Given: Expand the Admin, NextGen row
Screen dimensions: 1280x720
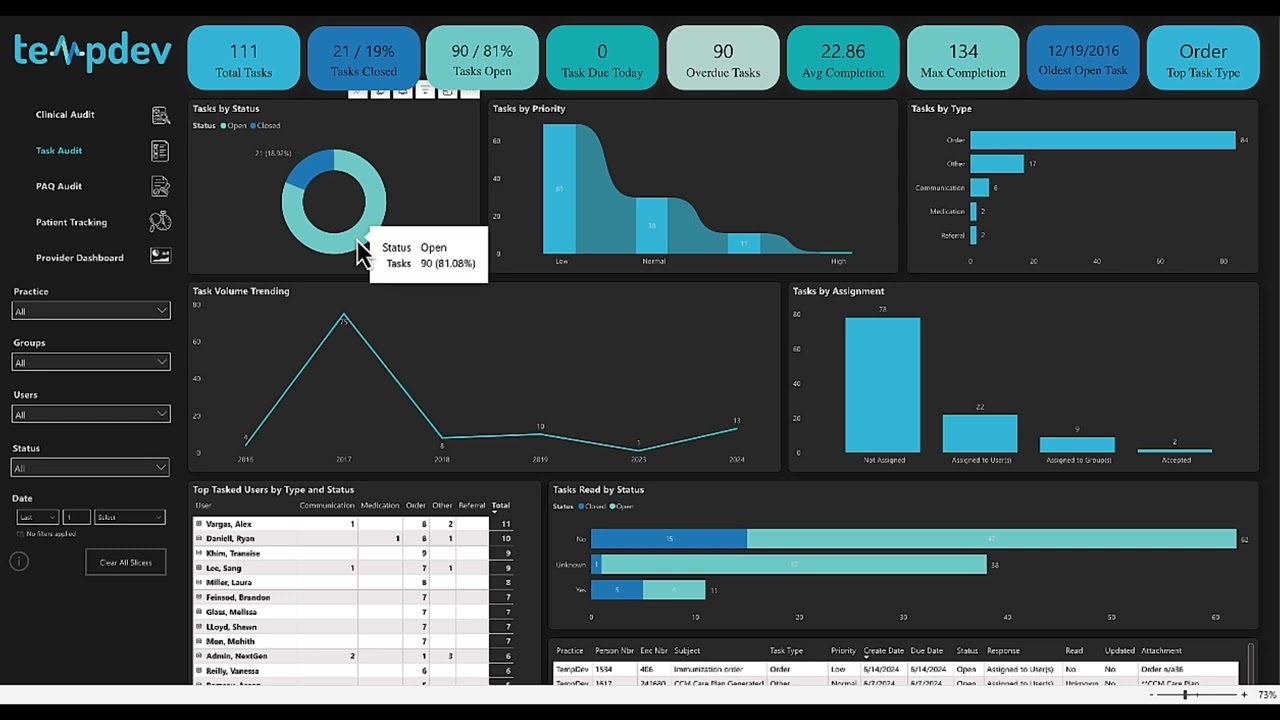Looking at the screenshot, I should 198,656.
